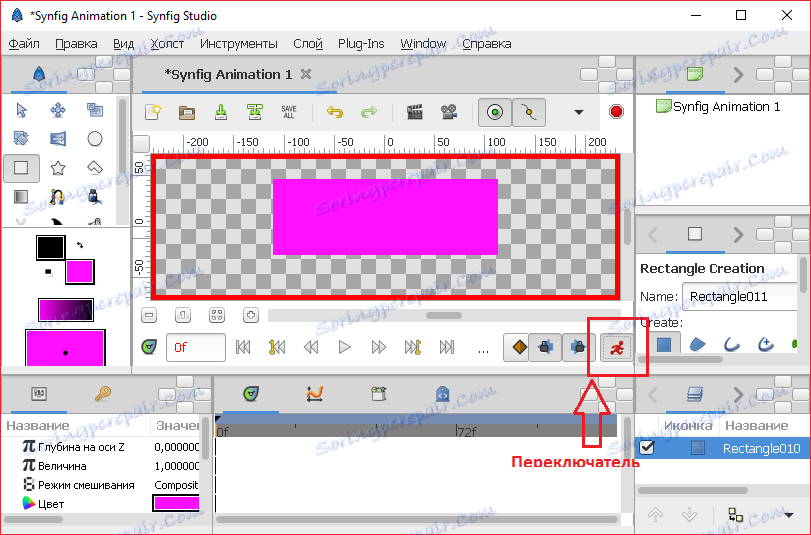Open the Вид menu
Viewport: 811px width, 535px height.
tap(123, 44)
